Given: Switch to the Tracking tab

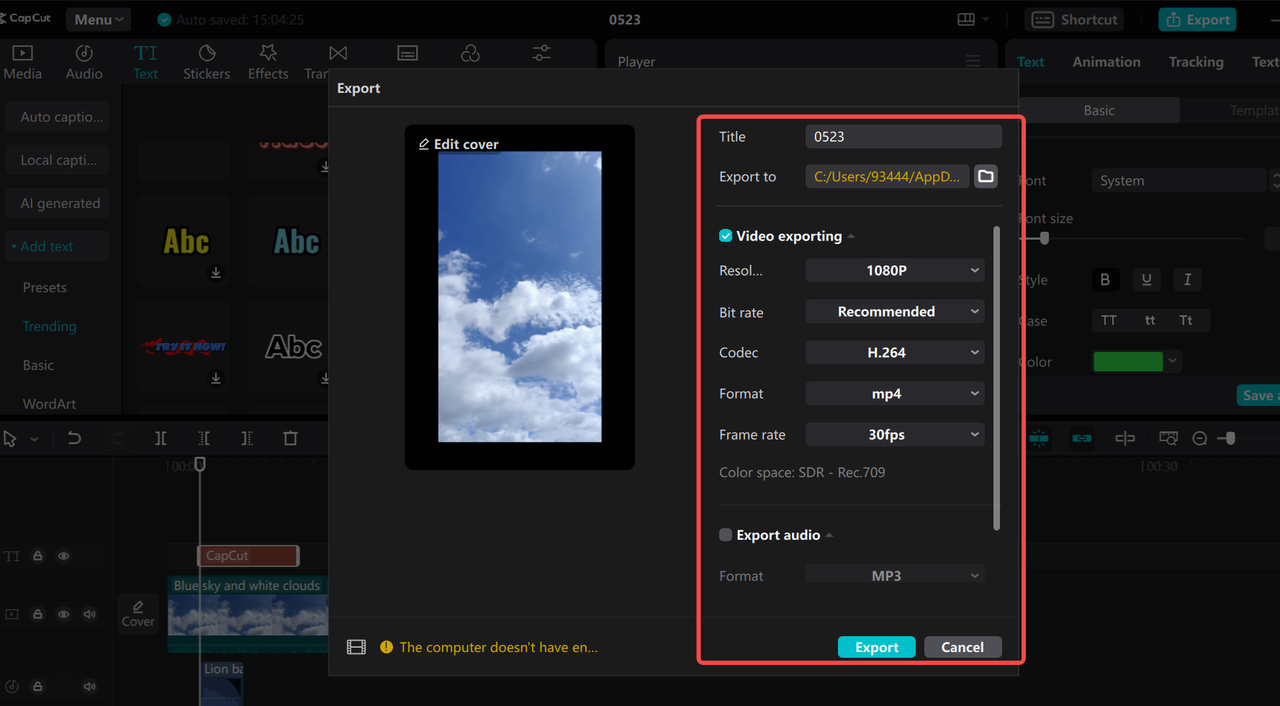Looking at the screenshot, I should pyautogui.click(x=1196, y=62).
